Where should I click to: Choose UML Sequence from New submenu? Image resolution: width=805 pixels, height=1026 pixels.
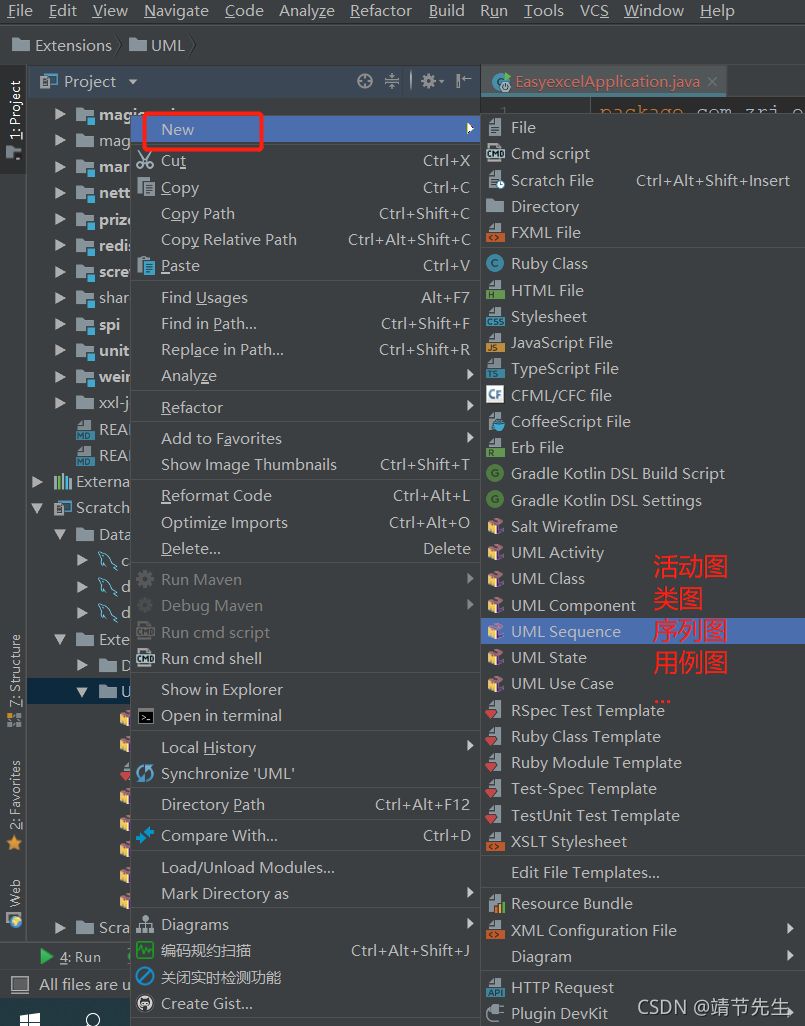[643, 631]
